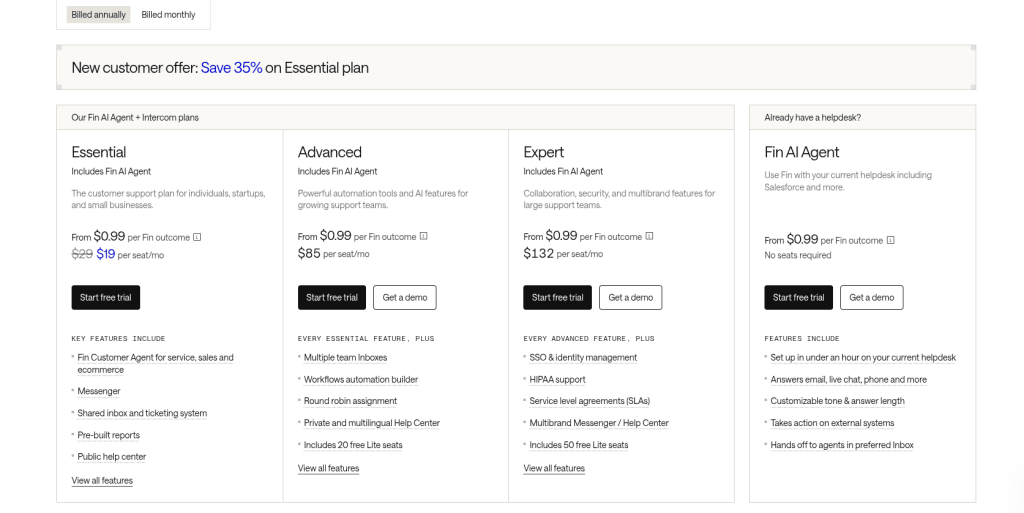Click Messenger feature under Essential
1024x513 pixels.
pyautogui.click(x=99, y=391)
